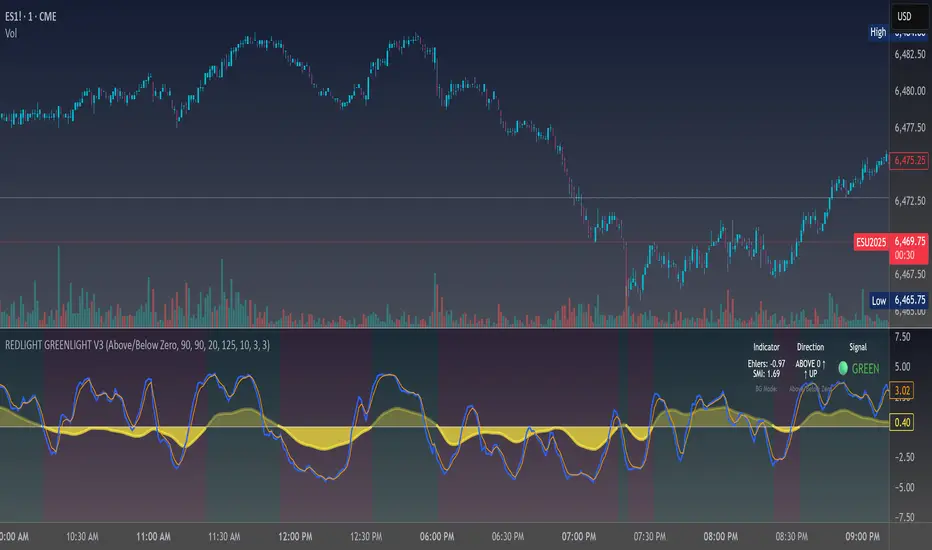Click the 07:30 PM time axis label
Screen dimensions: 932x550
tap(650, 536)
